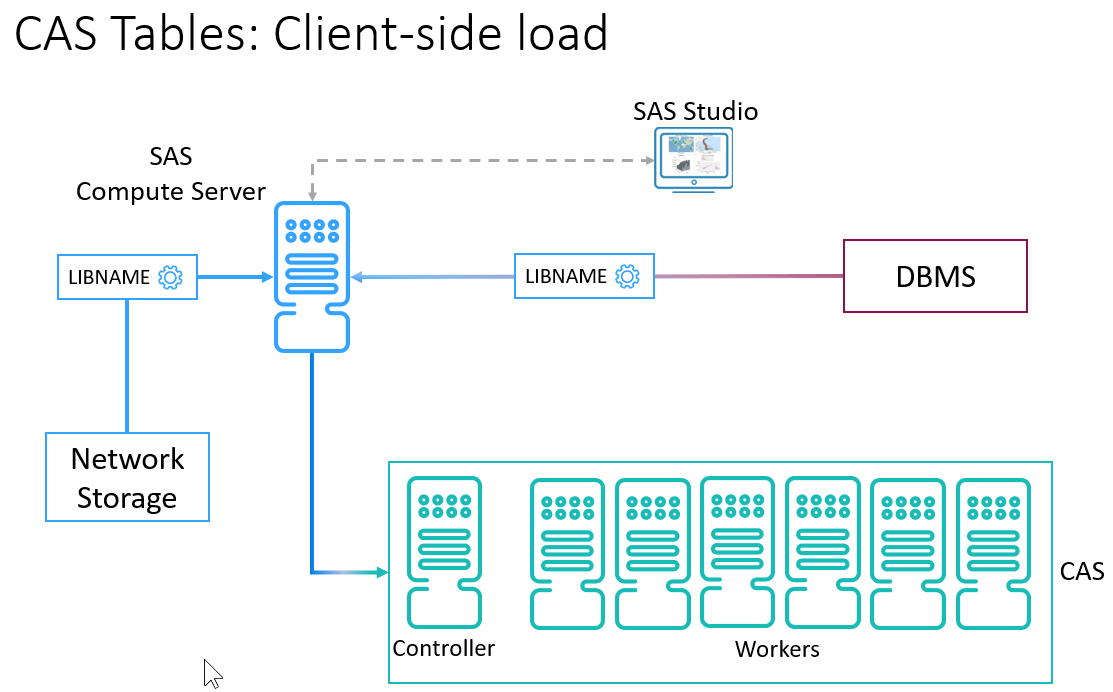Viewport: 1113px width, 692px height.
Task: Open the DBMS box
Action: click(935, 276)
